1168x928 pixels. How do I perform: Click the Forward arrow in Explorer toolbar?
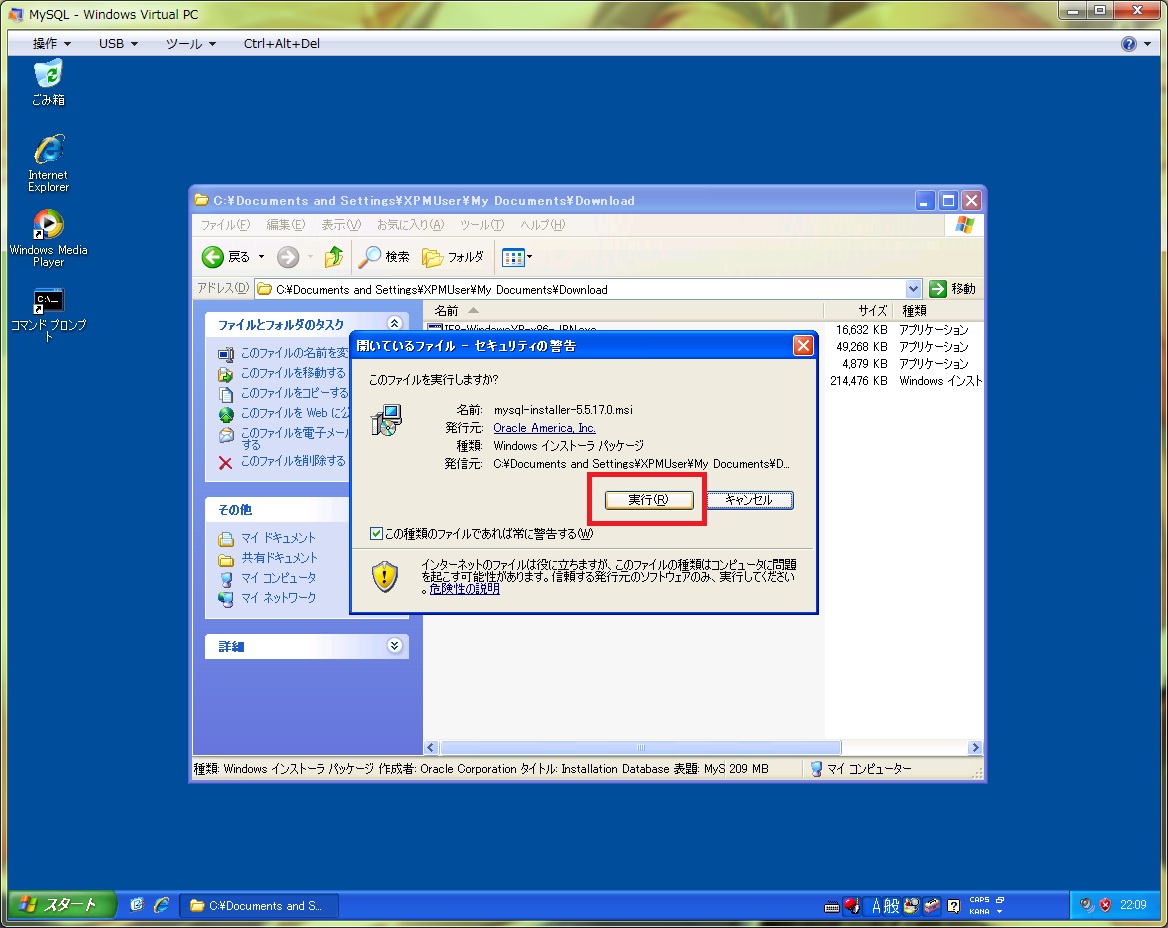pyautogui.click(x=288, y=257)
